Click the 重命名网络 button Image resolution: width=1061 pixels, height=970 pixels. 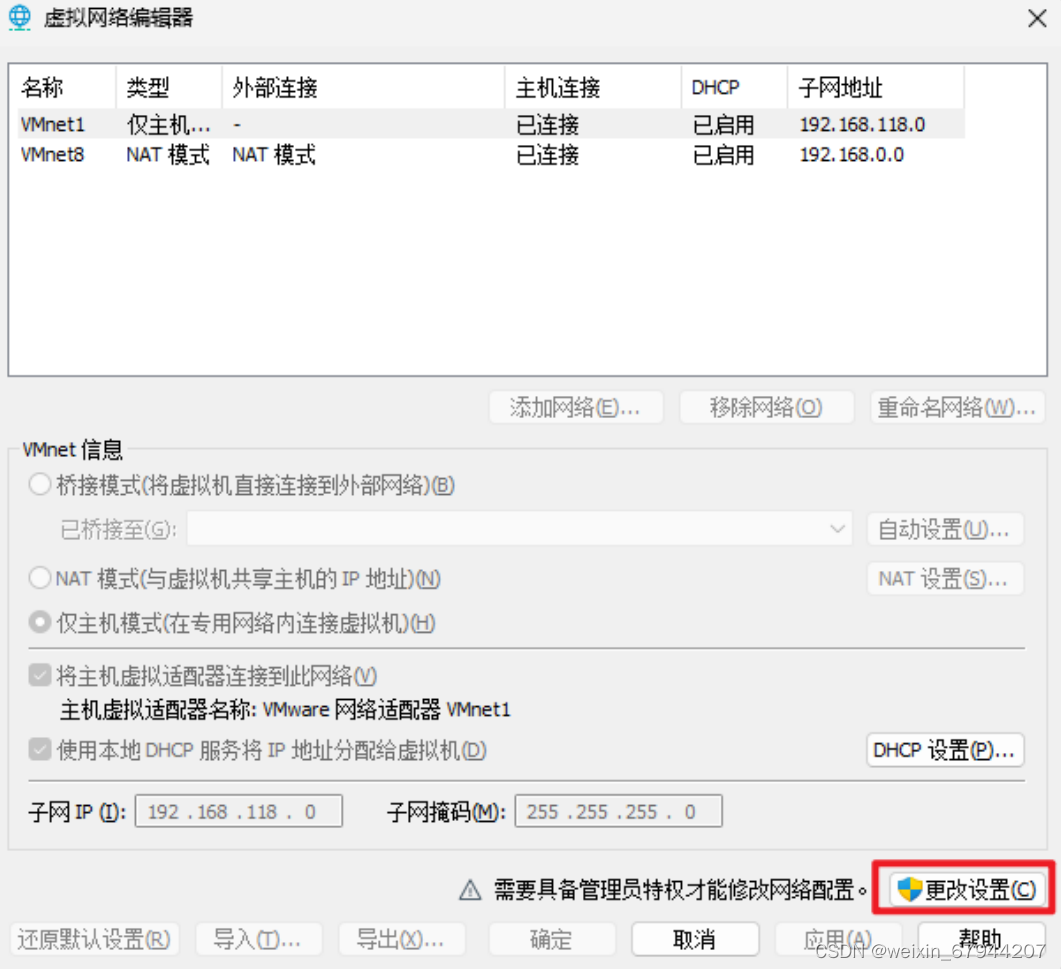point(957,407)
